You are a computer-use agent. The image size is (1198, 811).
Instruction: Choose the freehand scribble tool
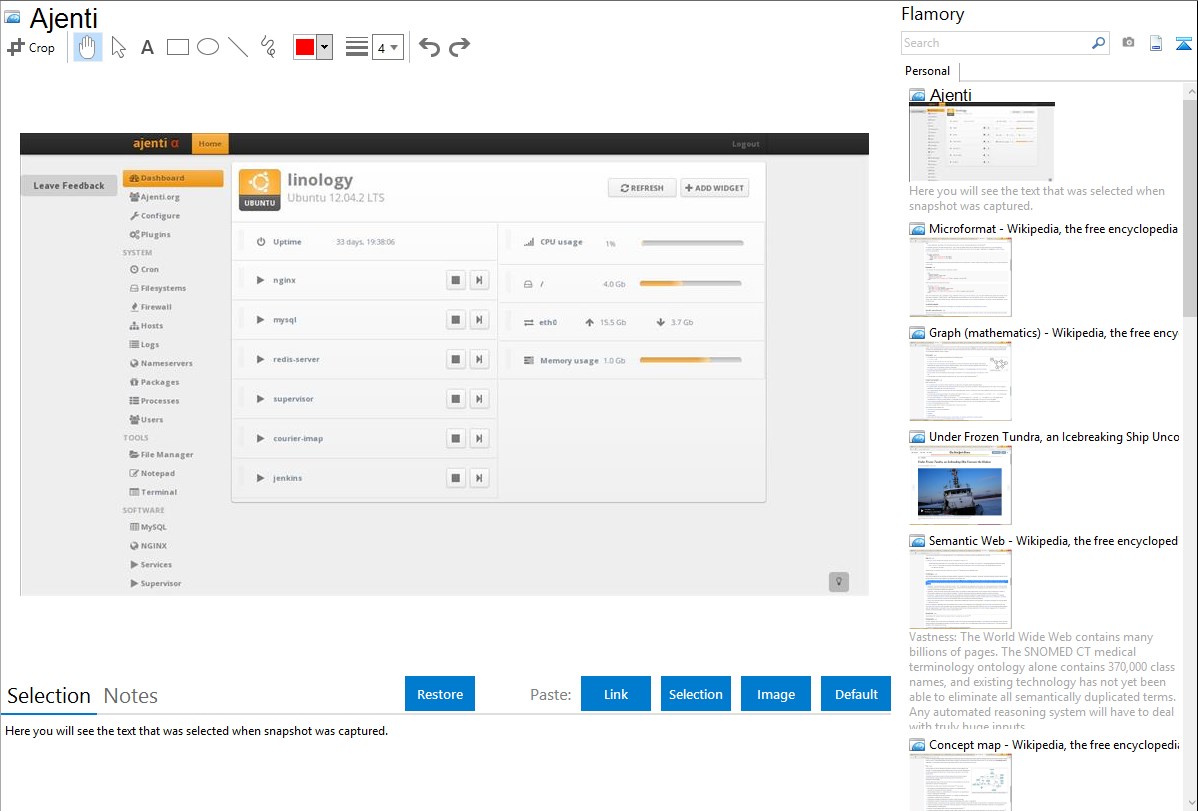268,47
